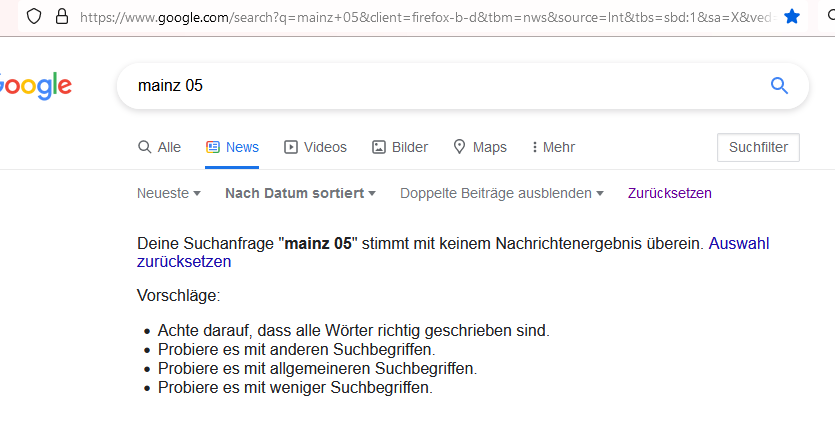
Task: Expand the Nach Datum sortiert dropdown
Action: pos(300,193)
